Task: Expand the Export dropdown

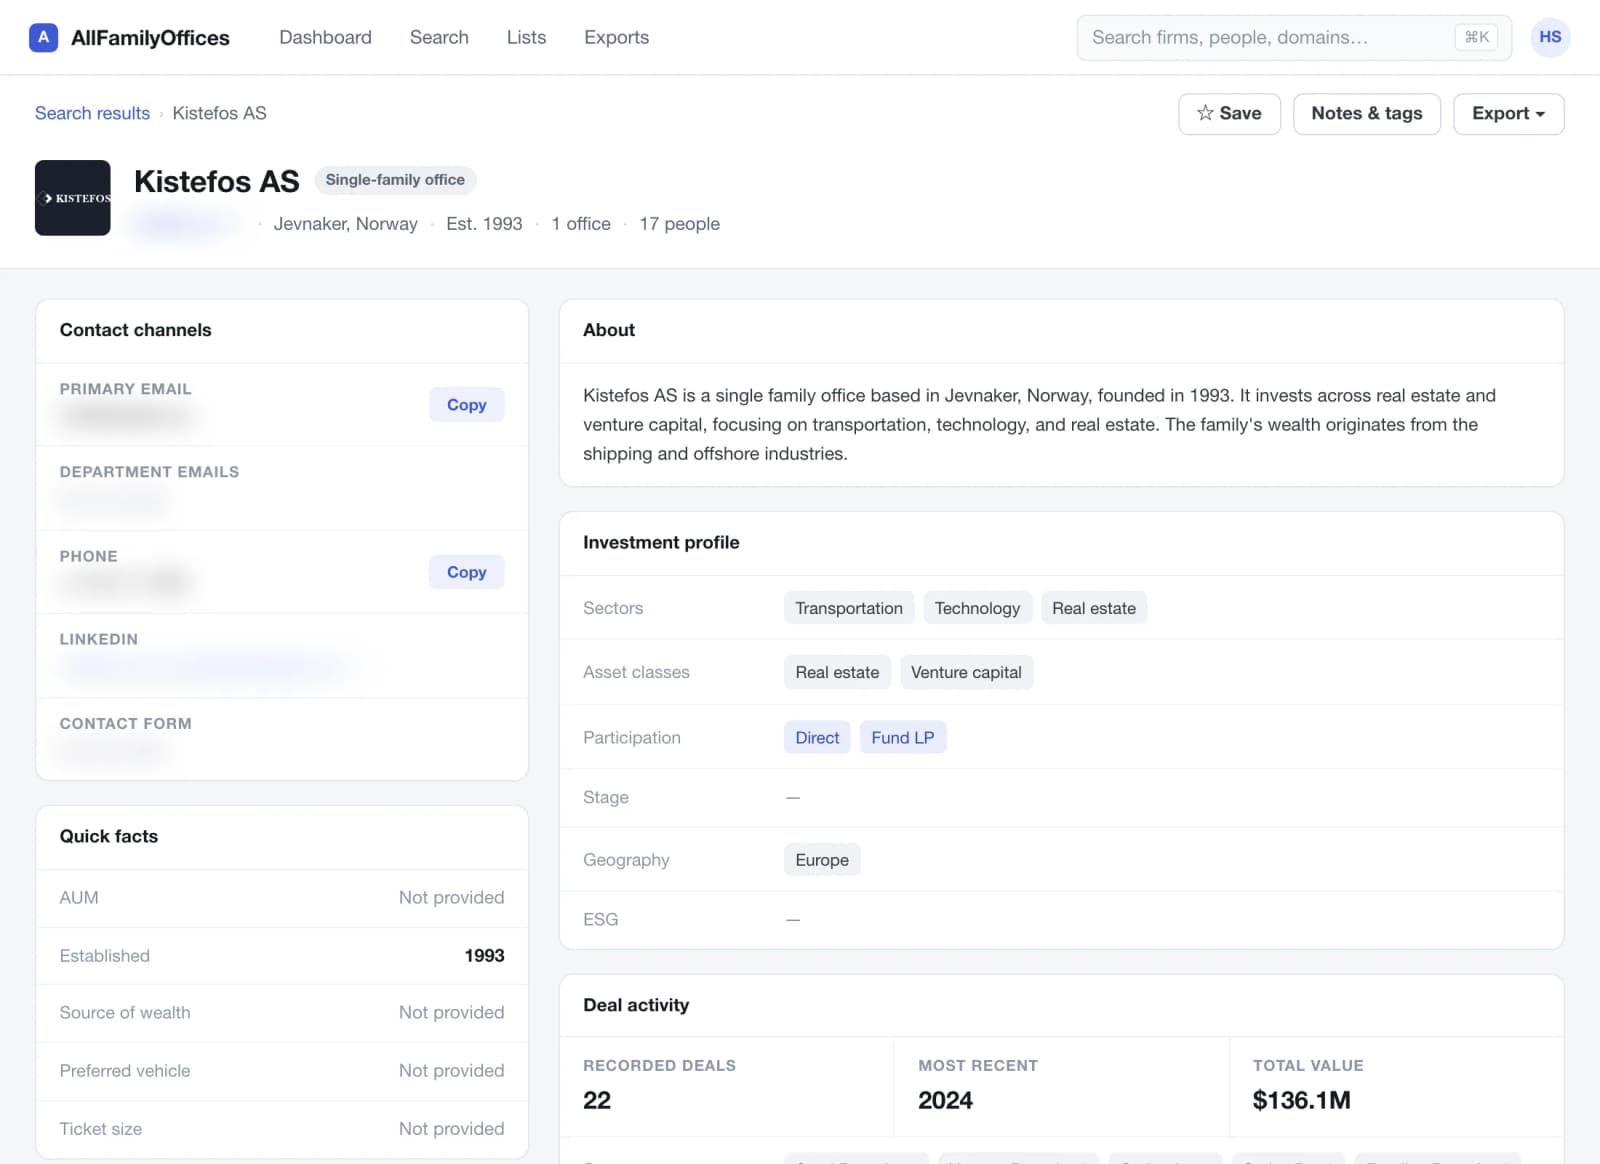Action: pyautogui.click(x=1508, y=114)
